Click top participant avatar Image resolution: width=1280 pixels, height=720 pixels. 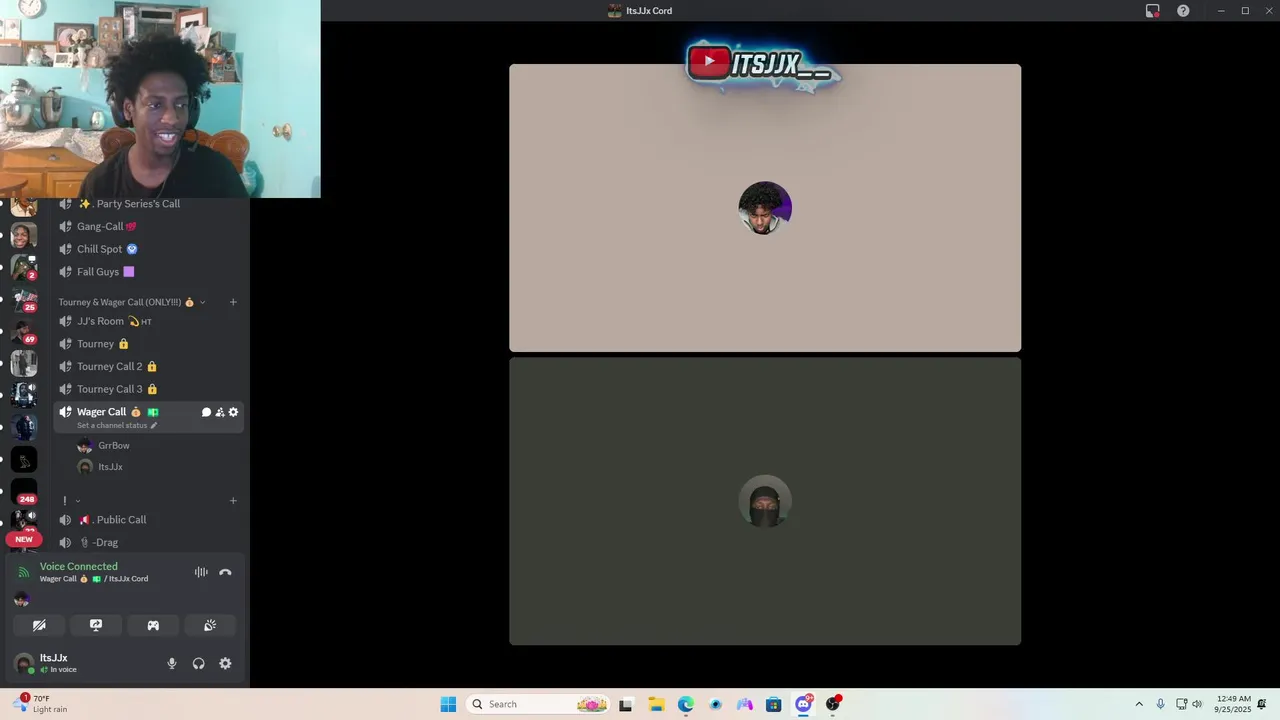pyautogui.click(x=765, y=208)
